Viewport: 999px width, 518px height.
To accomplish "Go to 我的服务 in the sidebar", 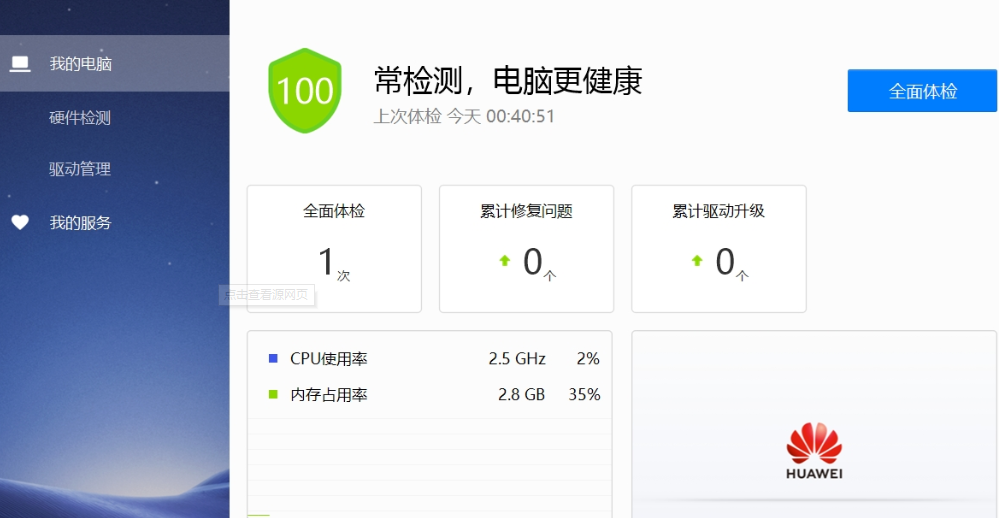I will tap(80, 222).
